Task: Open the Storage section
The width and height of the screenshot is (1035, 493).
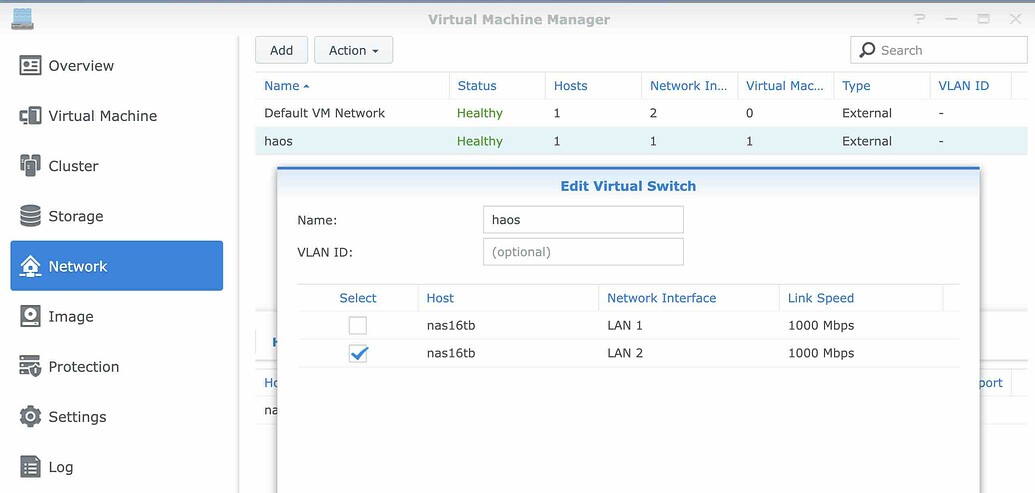Action: (76, 216)
